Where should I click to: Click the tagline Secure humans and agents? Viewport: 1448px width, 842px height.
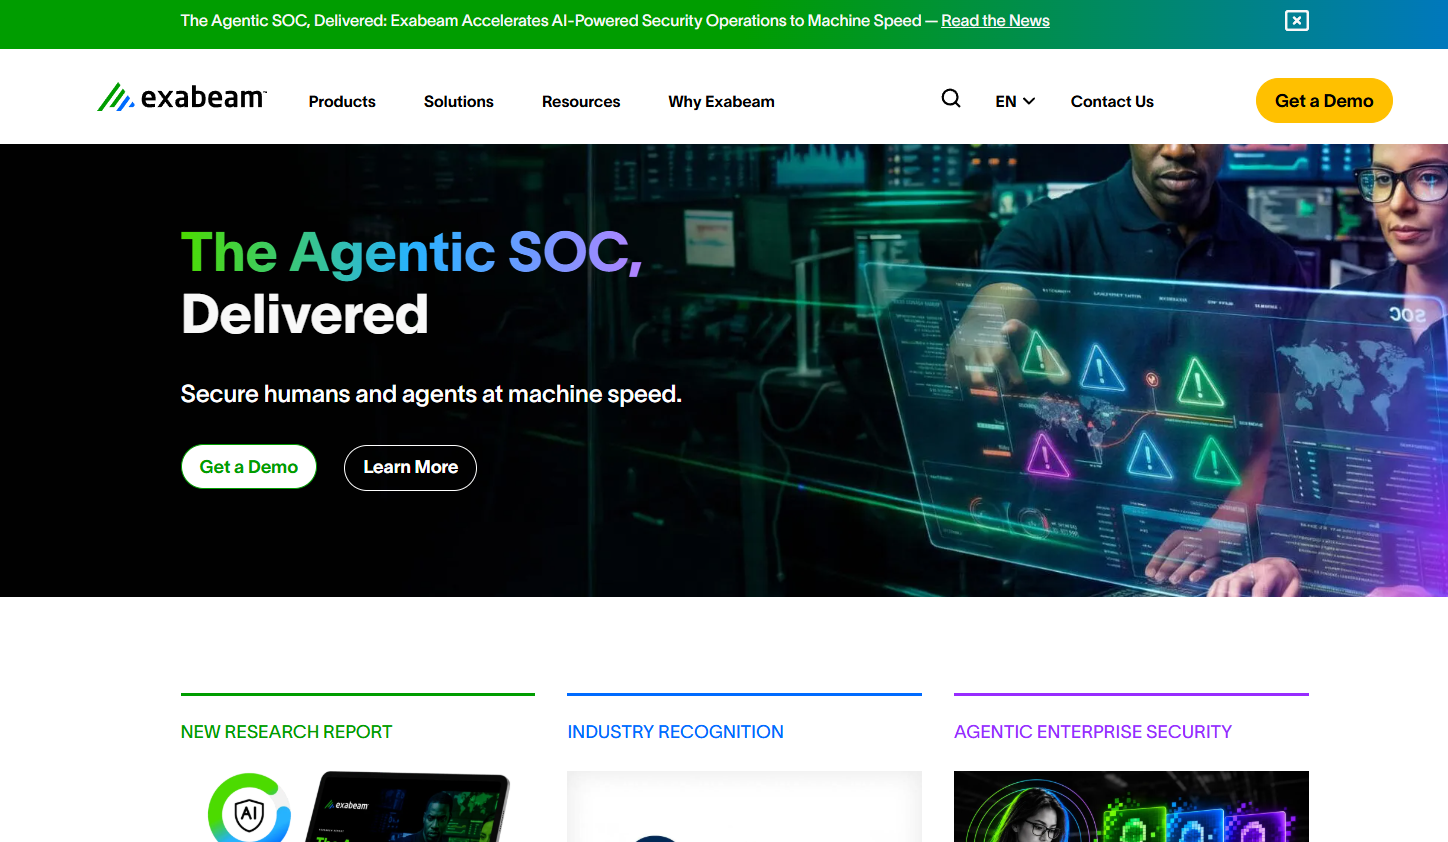(431, 394)
